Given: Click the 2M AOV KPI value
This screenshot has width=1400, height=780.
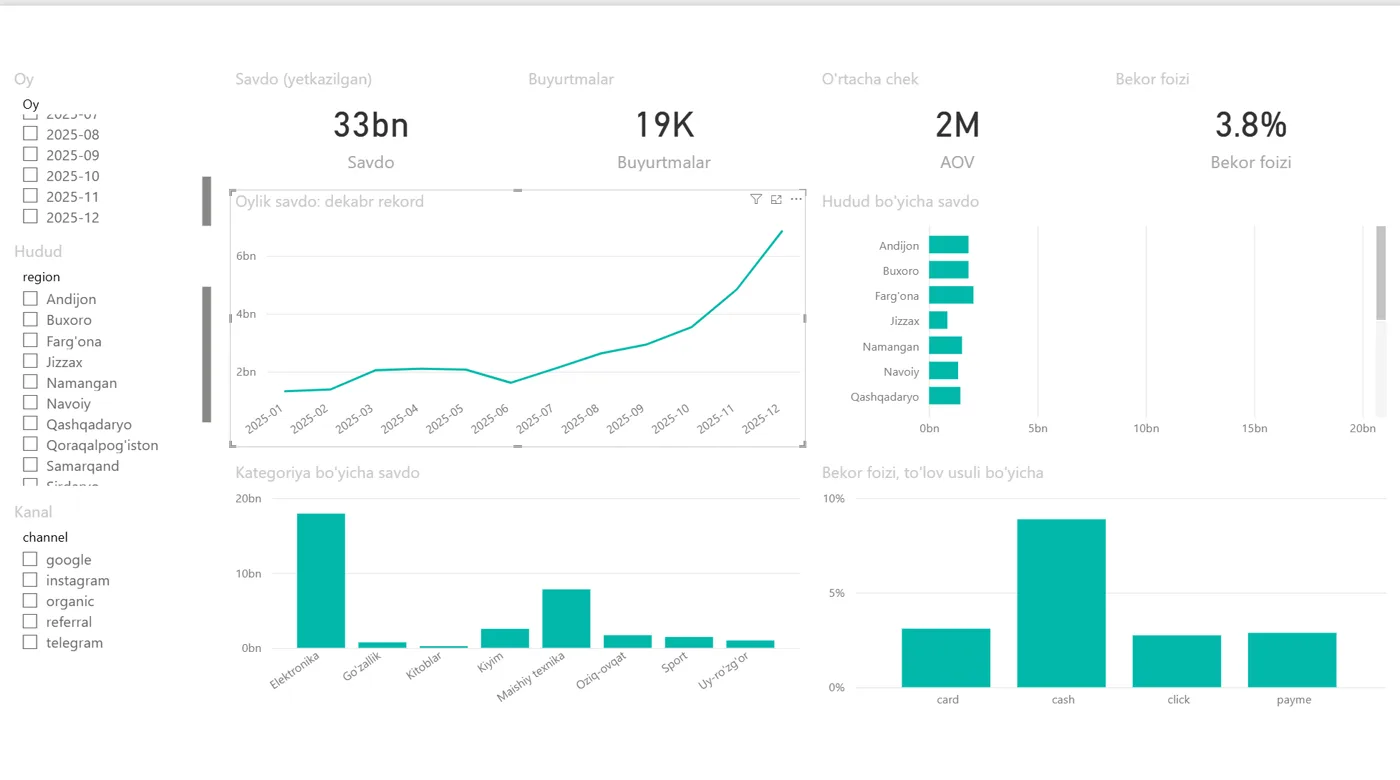Looking at the screenshot, I should pos(957,125).
